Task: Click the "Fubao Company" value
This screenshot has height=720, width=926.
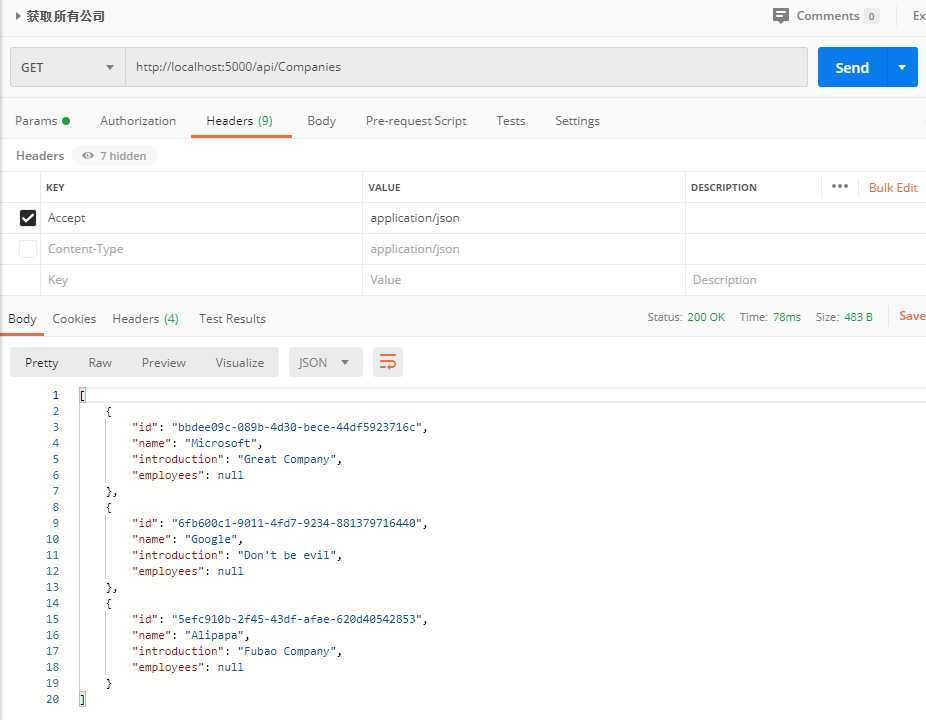Action: coord(287,651)
